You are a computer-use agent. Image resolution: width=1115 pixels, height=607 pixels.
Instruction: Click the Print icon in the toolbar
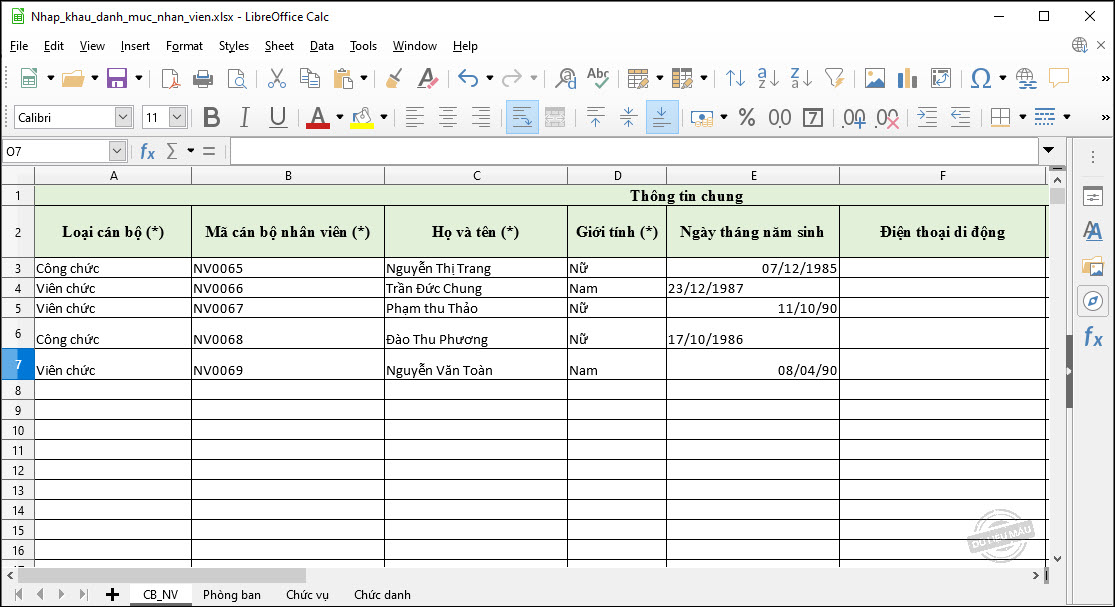[203, 78]
